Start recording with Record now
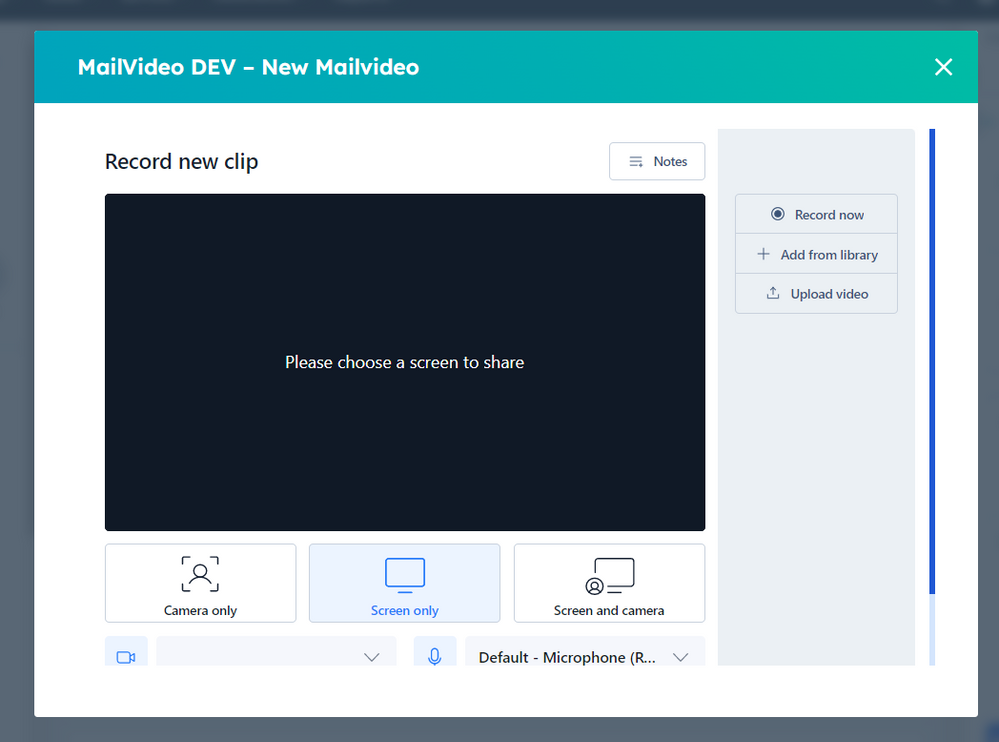 [816, 214]
